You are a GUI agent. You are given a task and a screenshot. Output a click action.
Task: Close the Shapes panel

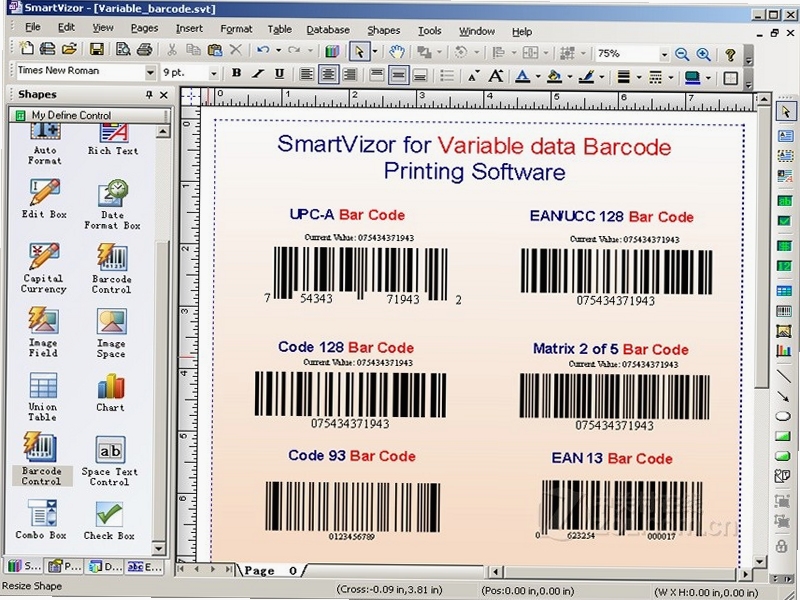pyautogui.click(x=164, y=95)
